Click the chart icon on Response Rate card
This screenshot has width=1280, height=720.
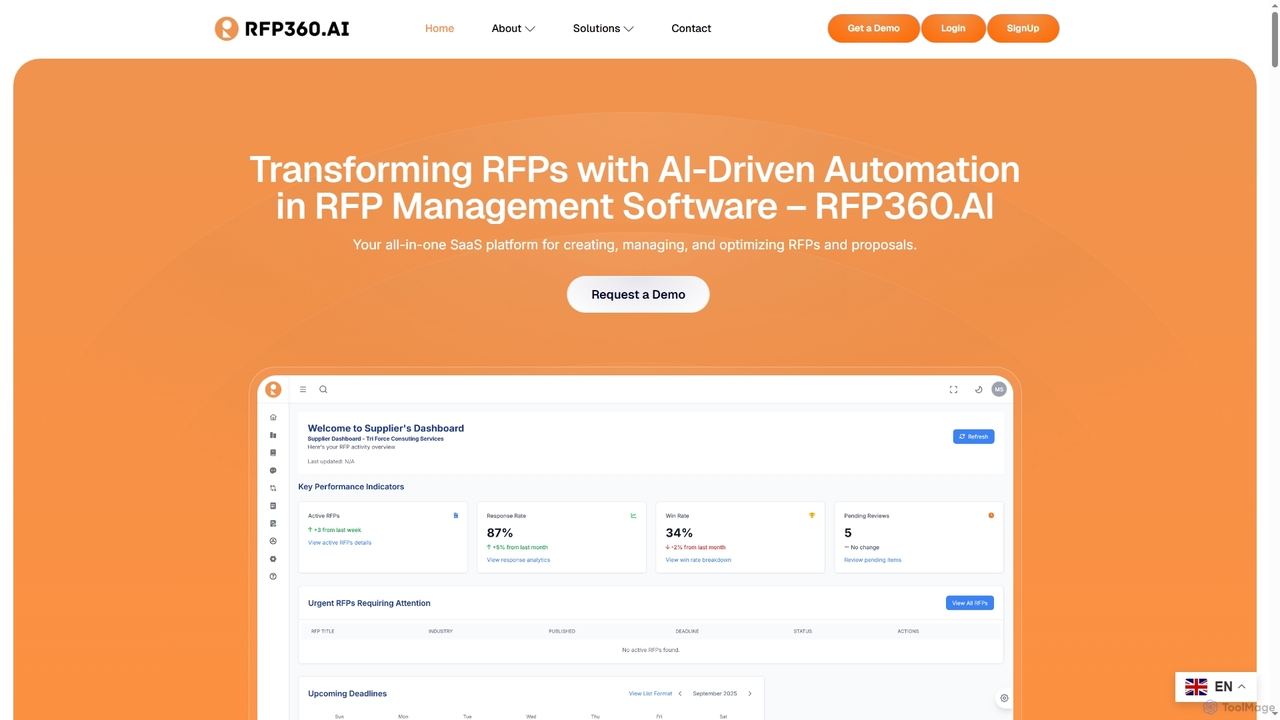tap(634, 516)
